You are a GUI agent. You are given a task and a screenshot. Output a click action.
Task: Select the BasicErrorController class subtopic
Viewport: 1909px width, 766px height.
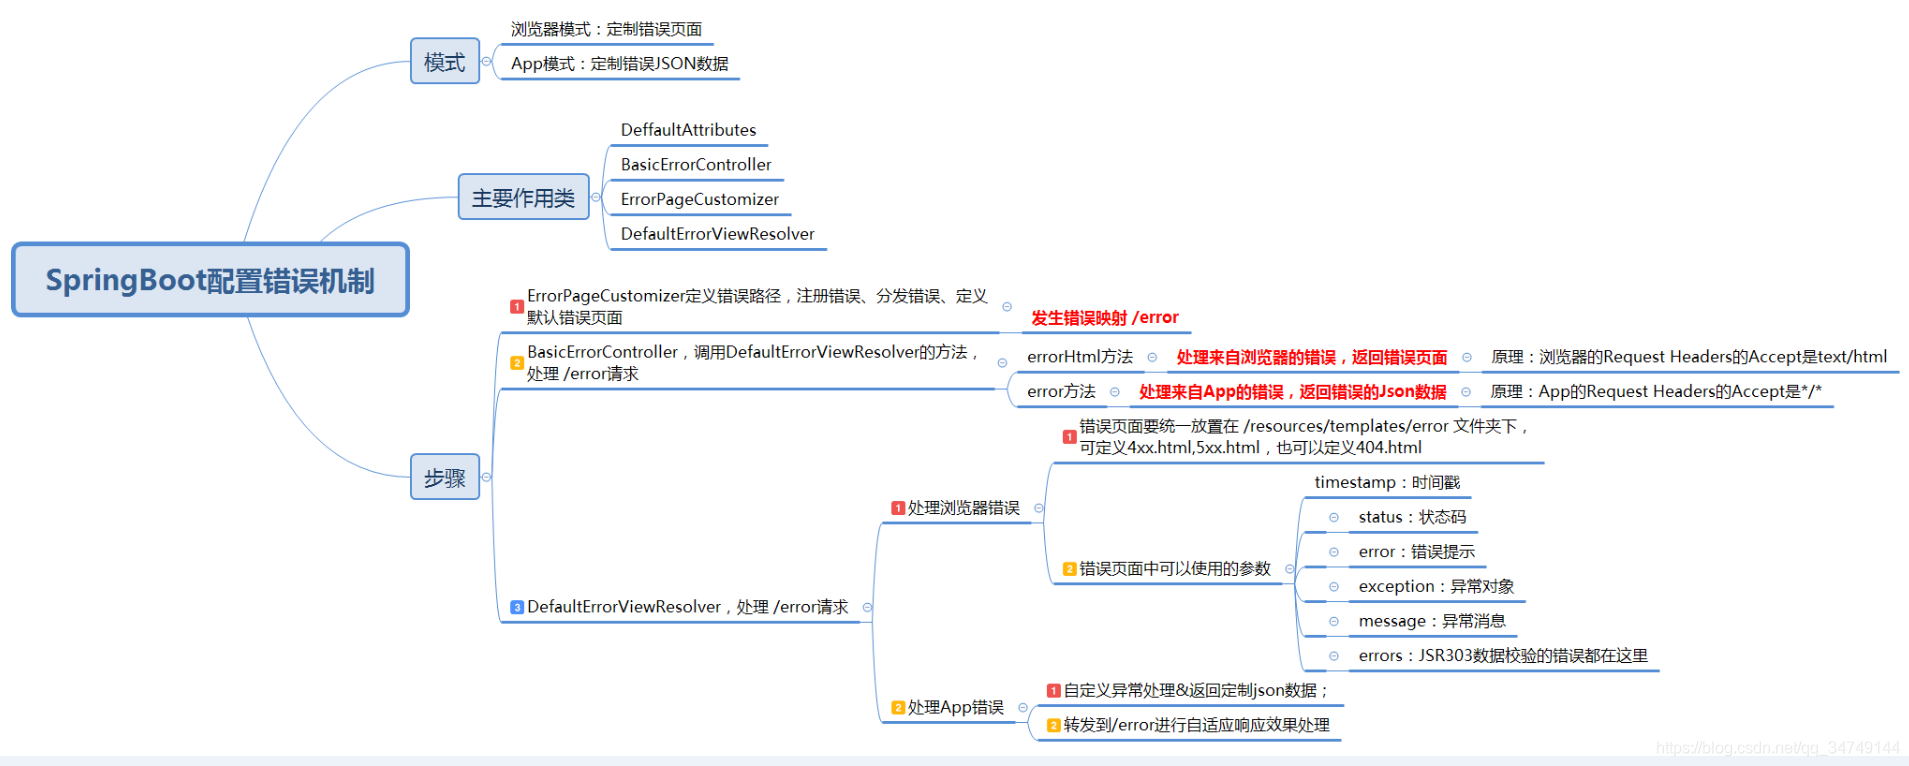[696, 165]
